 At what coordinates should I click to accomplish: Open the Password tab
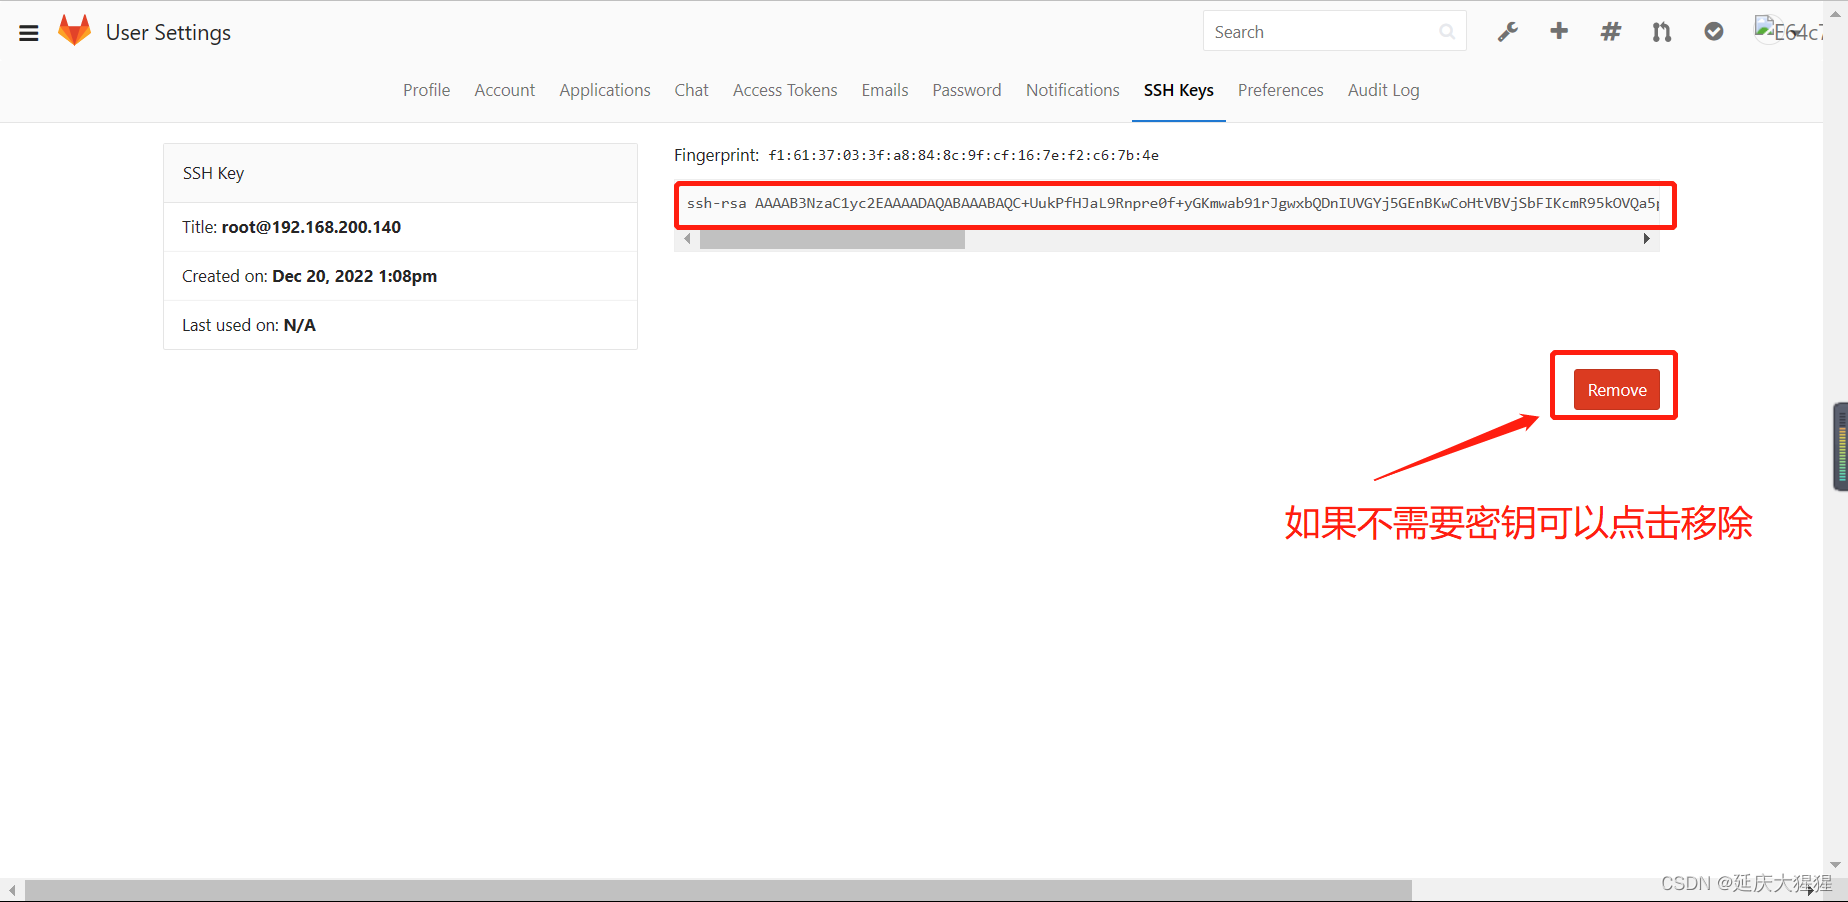click(967, 90)
